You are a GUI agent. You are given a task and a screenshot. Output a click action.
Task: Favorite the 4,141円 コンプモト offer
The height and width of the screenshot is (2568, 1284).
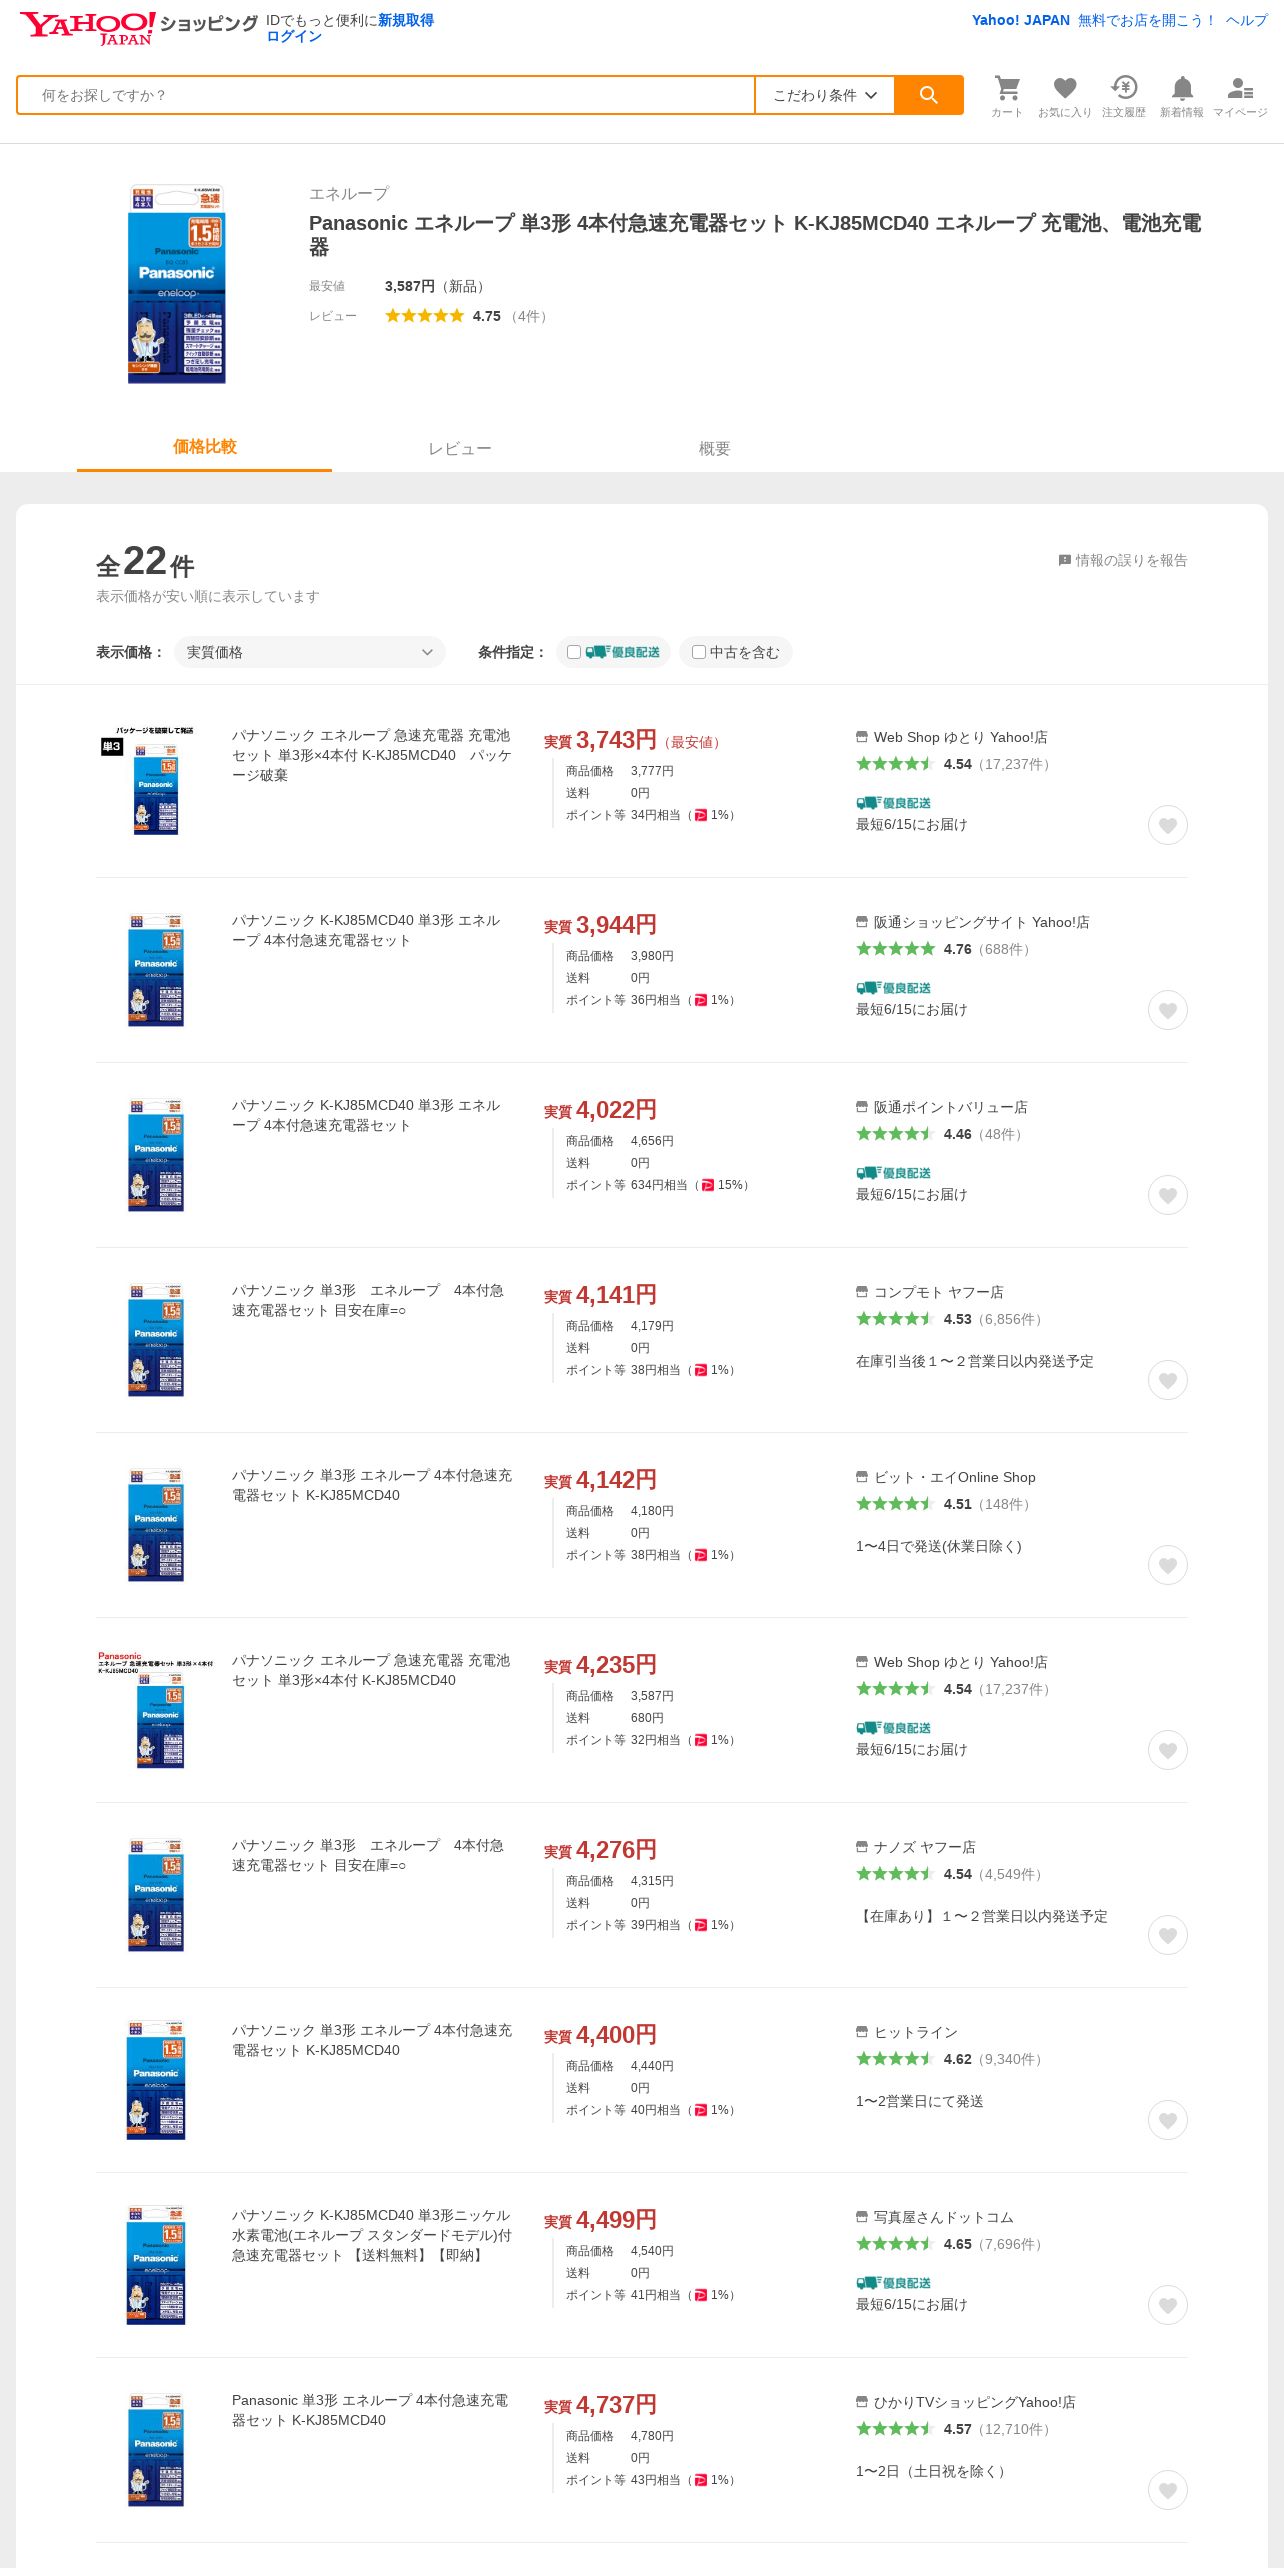[1167, 1380]
